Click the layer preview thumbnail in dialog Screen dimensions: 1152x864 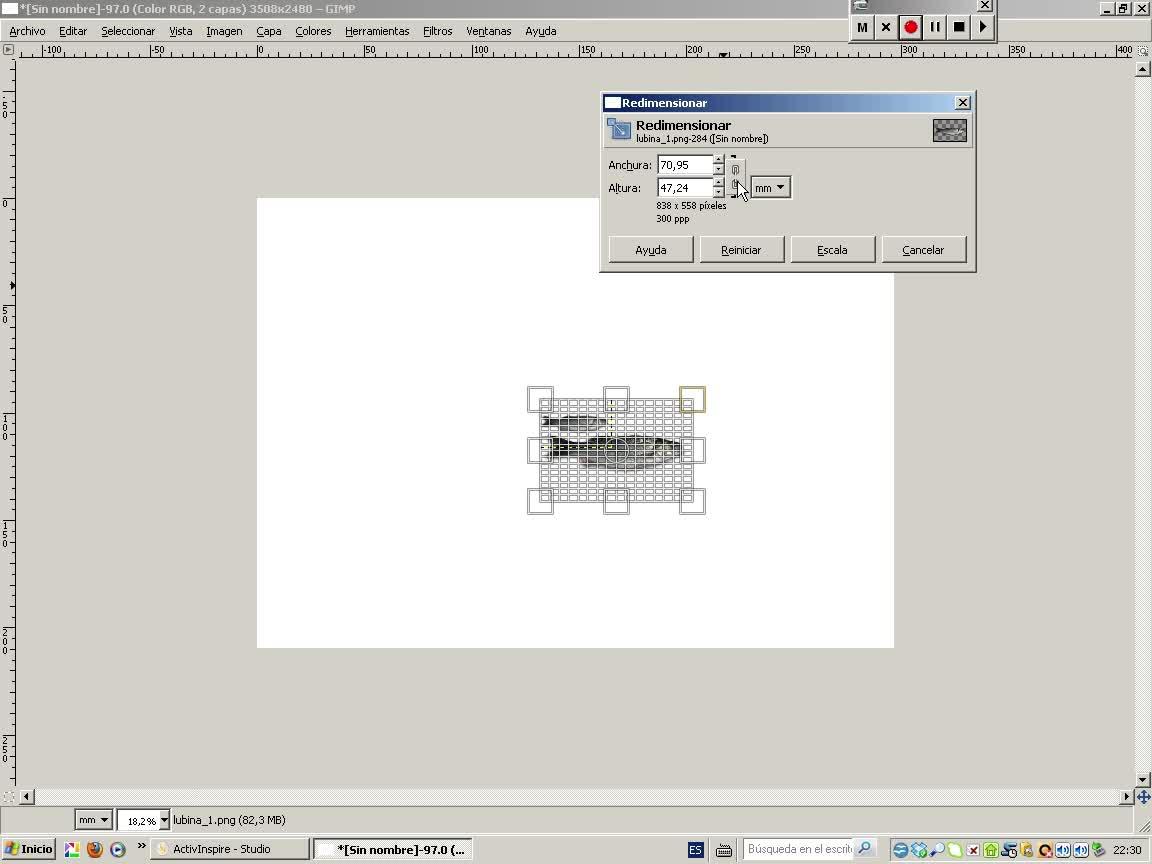click(949, 131)
